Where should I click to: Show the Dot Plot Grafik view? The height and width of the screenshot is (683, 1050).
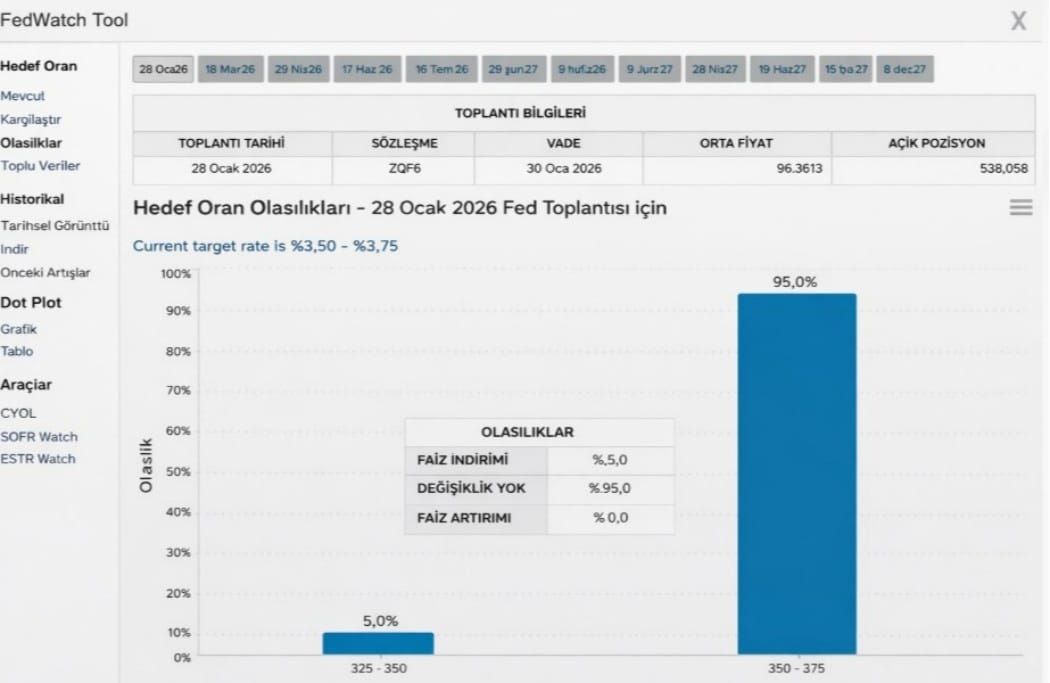click(x=18, y=329)
